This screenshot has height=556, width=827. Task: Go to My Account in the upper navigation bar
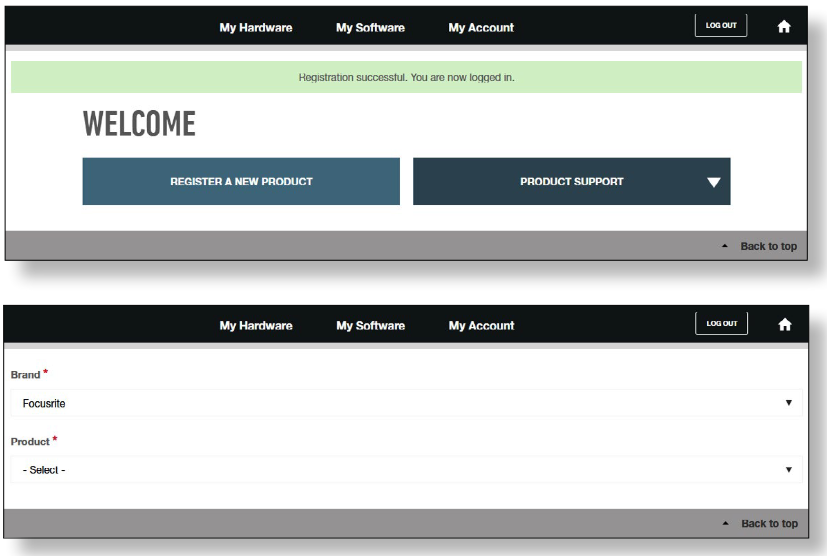(481, 28)
